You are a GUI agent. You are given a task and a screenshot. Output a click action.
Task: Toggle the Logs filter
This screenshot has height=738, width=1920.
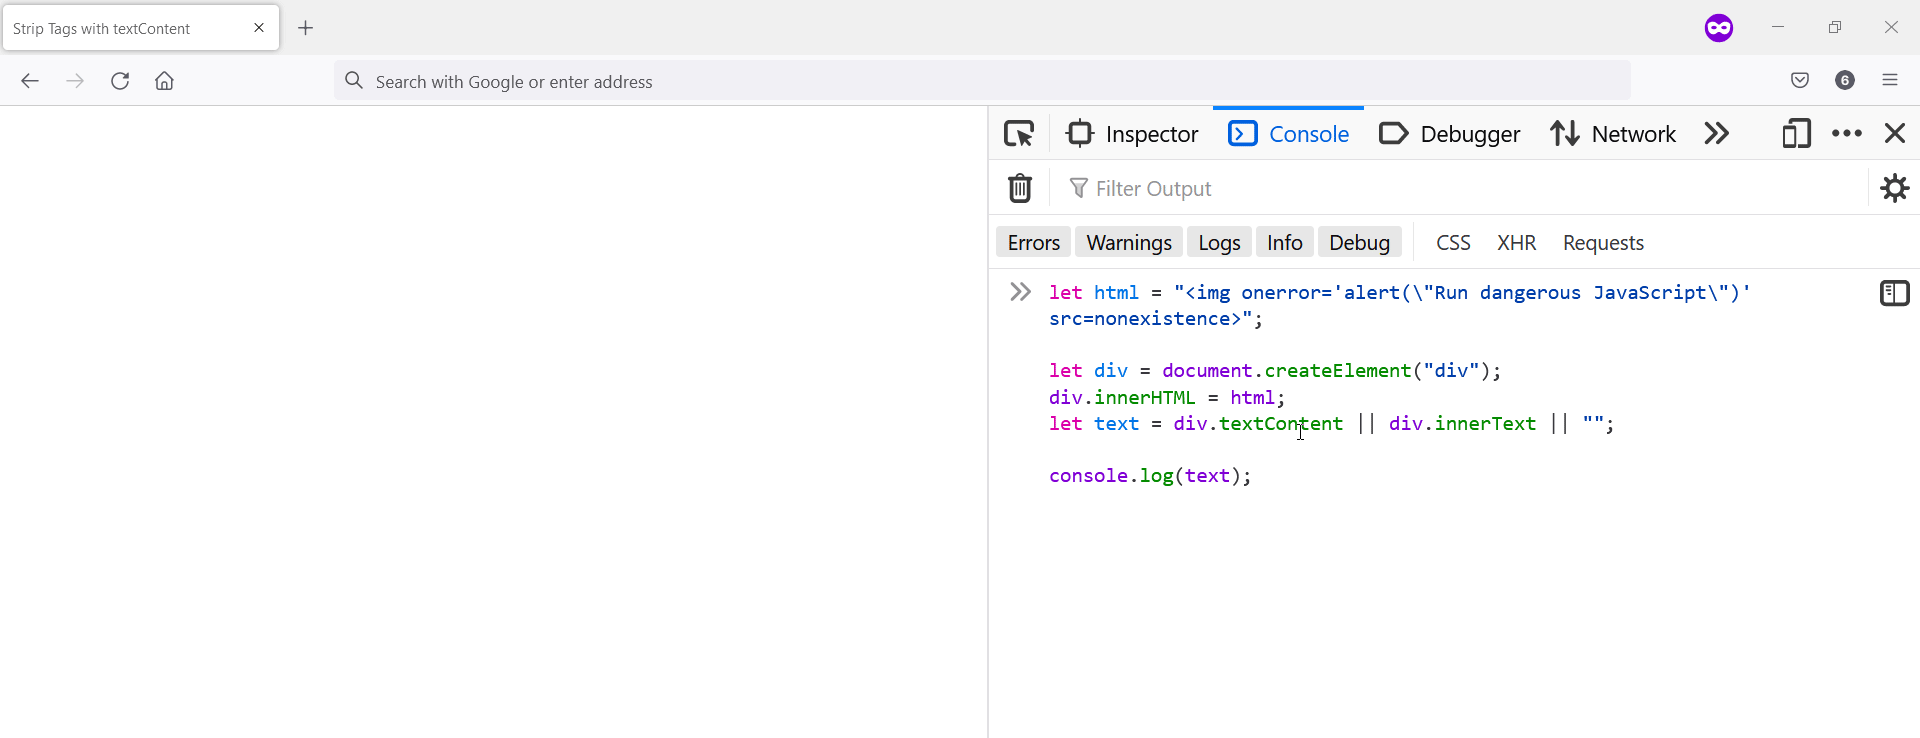point(1219,242)
